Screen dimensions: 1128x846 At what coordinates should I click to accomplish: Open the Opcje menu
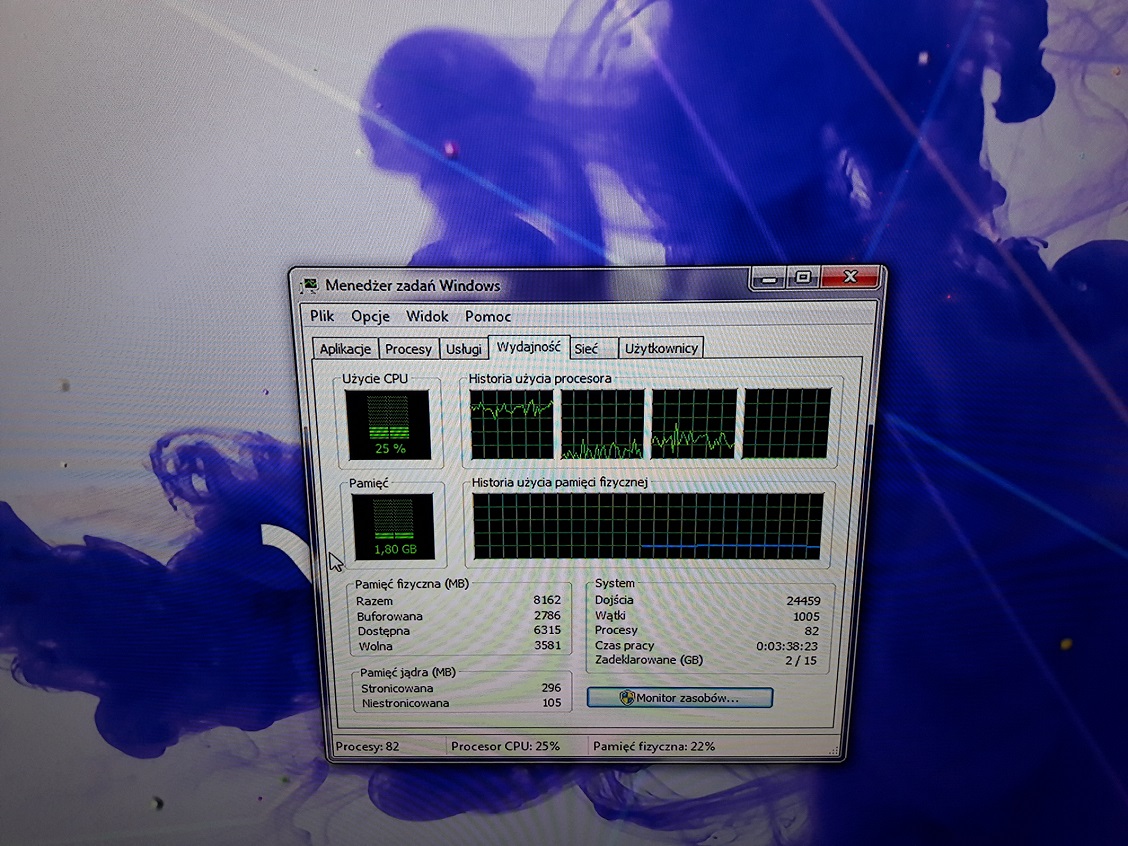(x=369, y=316)
